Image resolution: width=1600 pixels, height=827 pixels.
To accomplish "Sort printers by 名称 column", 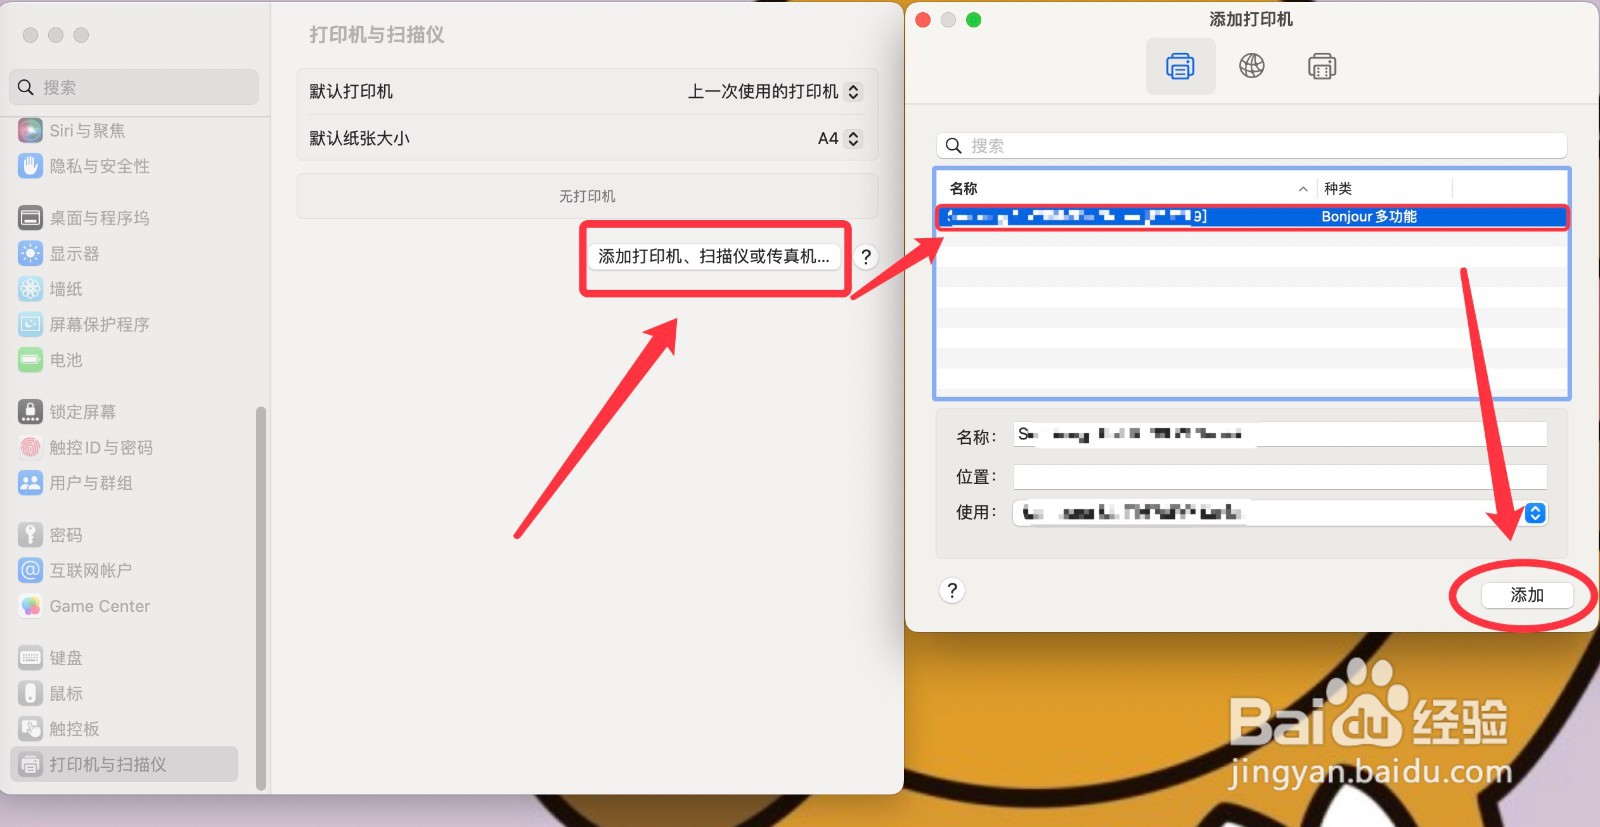I will point(1127,188).
